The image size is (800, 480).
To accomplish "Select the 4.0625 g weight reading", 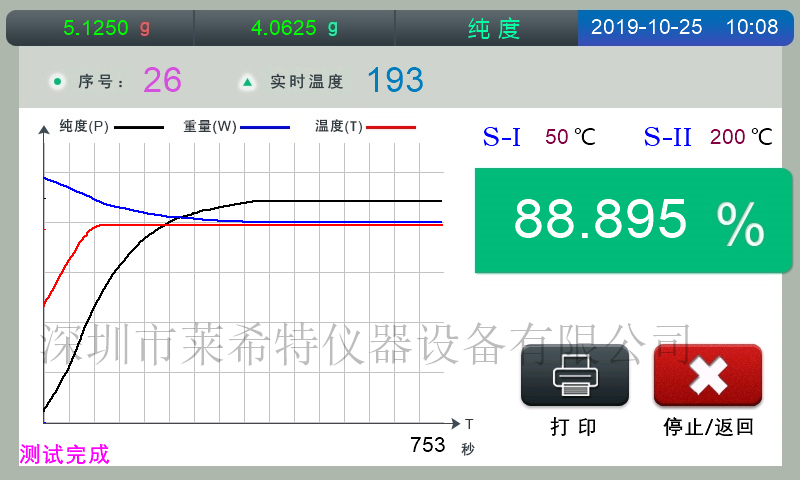I will pos(295,28).
